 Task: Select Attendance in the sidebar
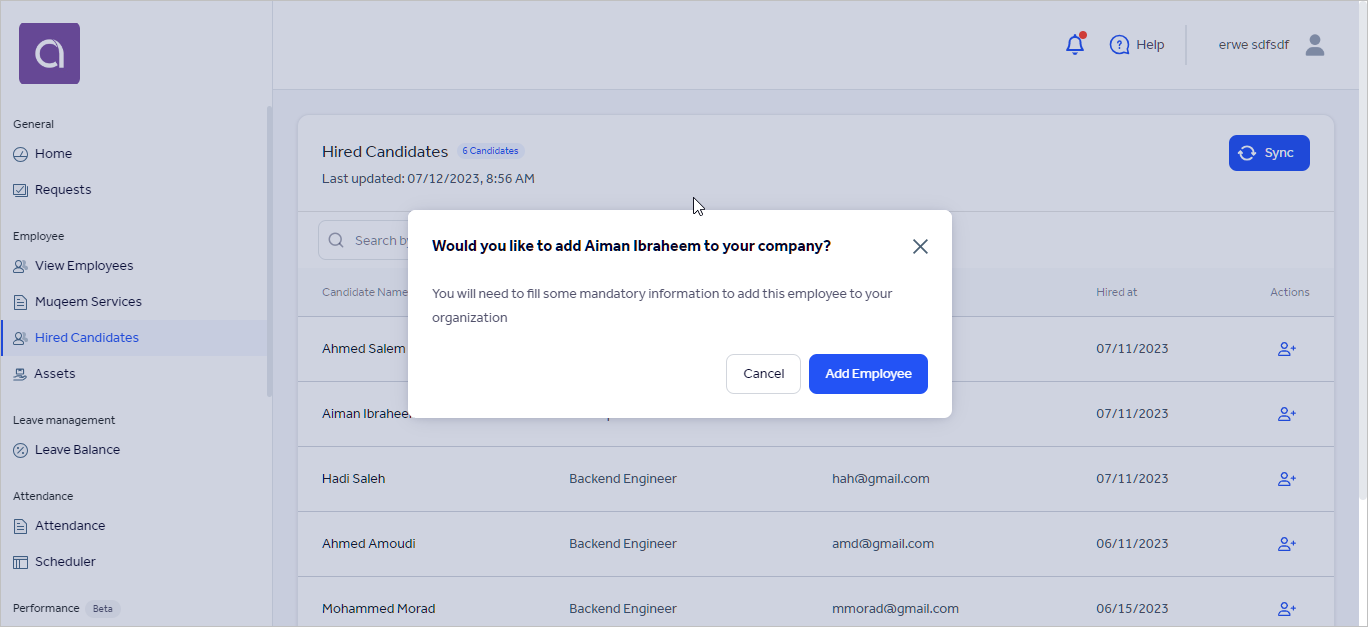pyautogui.click(x=71, y=525)
